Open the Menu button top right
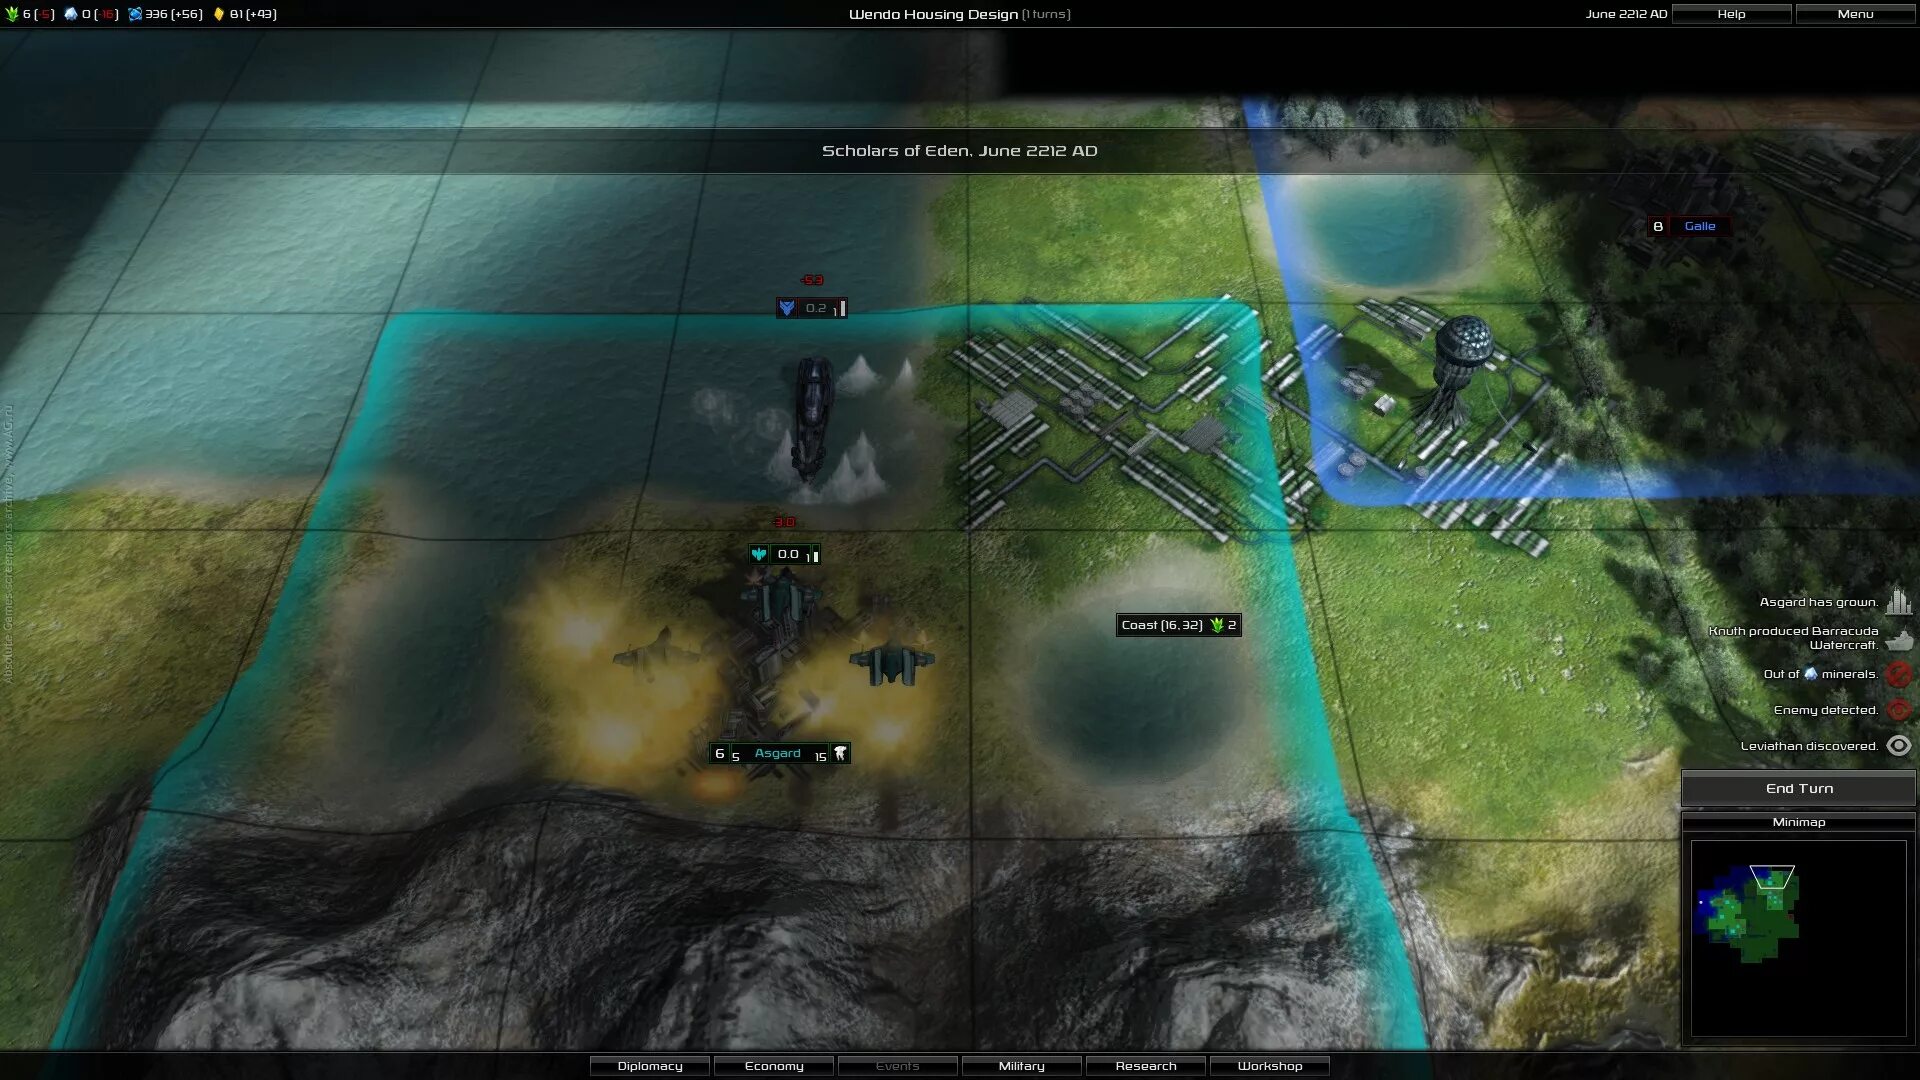 1855,13
